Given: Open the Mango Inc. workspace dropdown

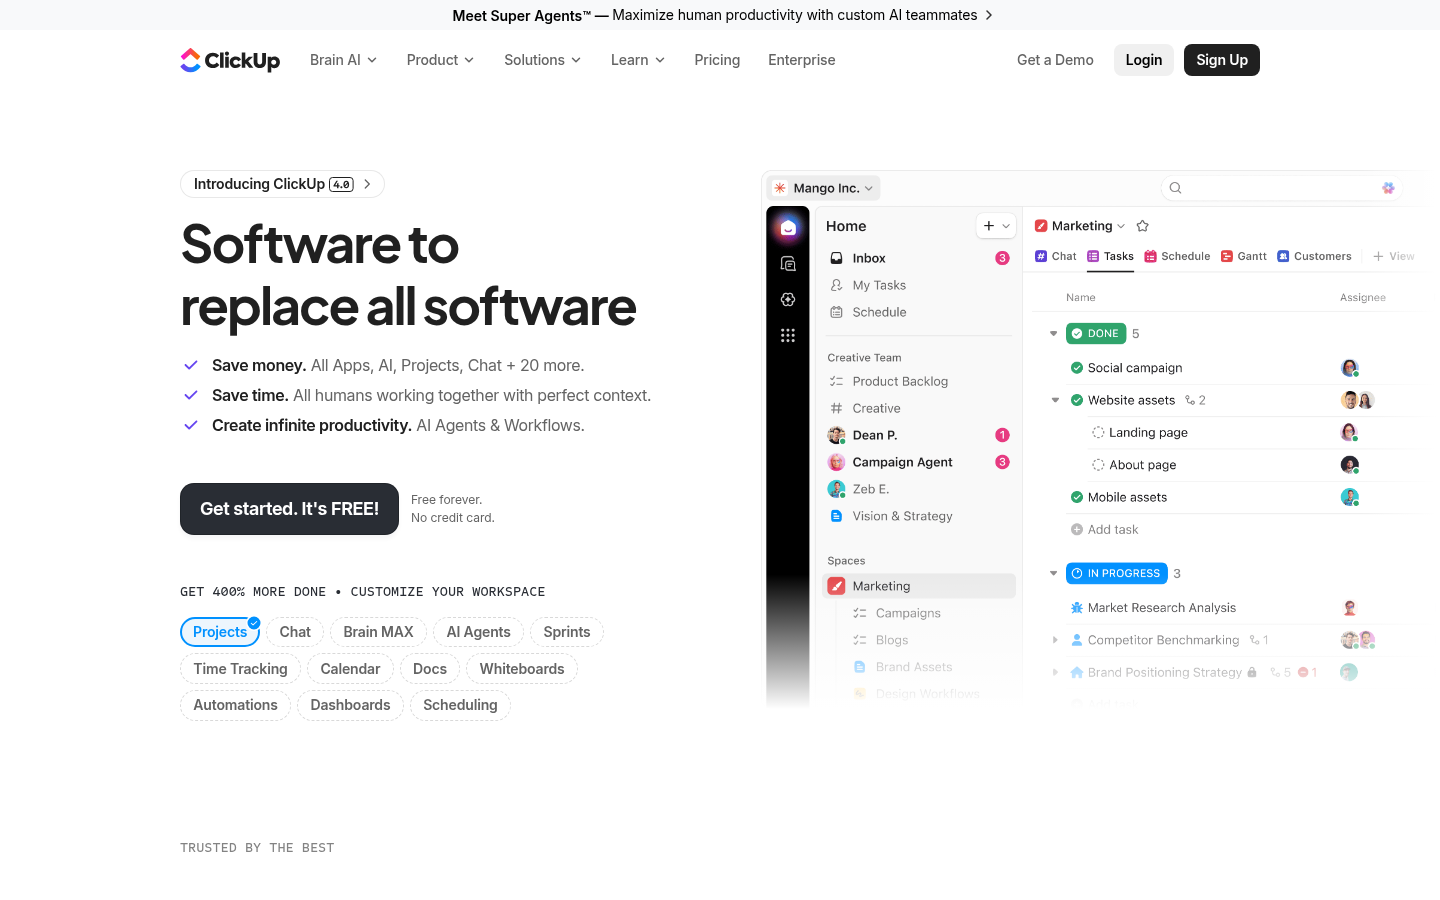Looking at the screenshot, I should click(824, 188).
